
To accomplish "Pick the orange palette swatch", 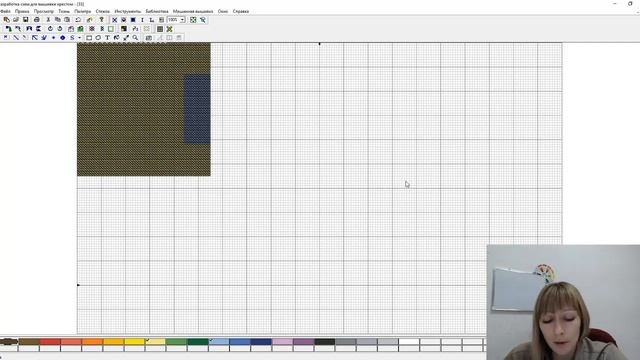I will [92, 342].
